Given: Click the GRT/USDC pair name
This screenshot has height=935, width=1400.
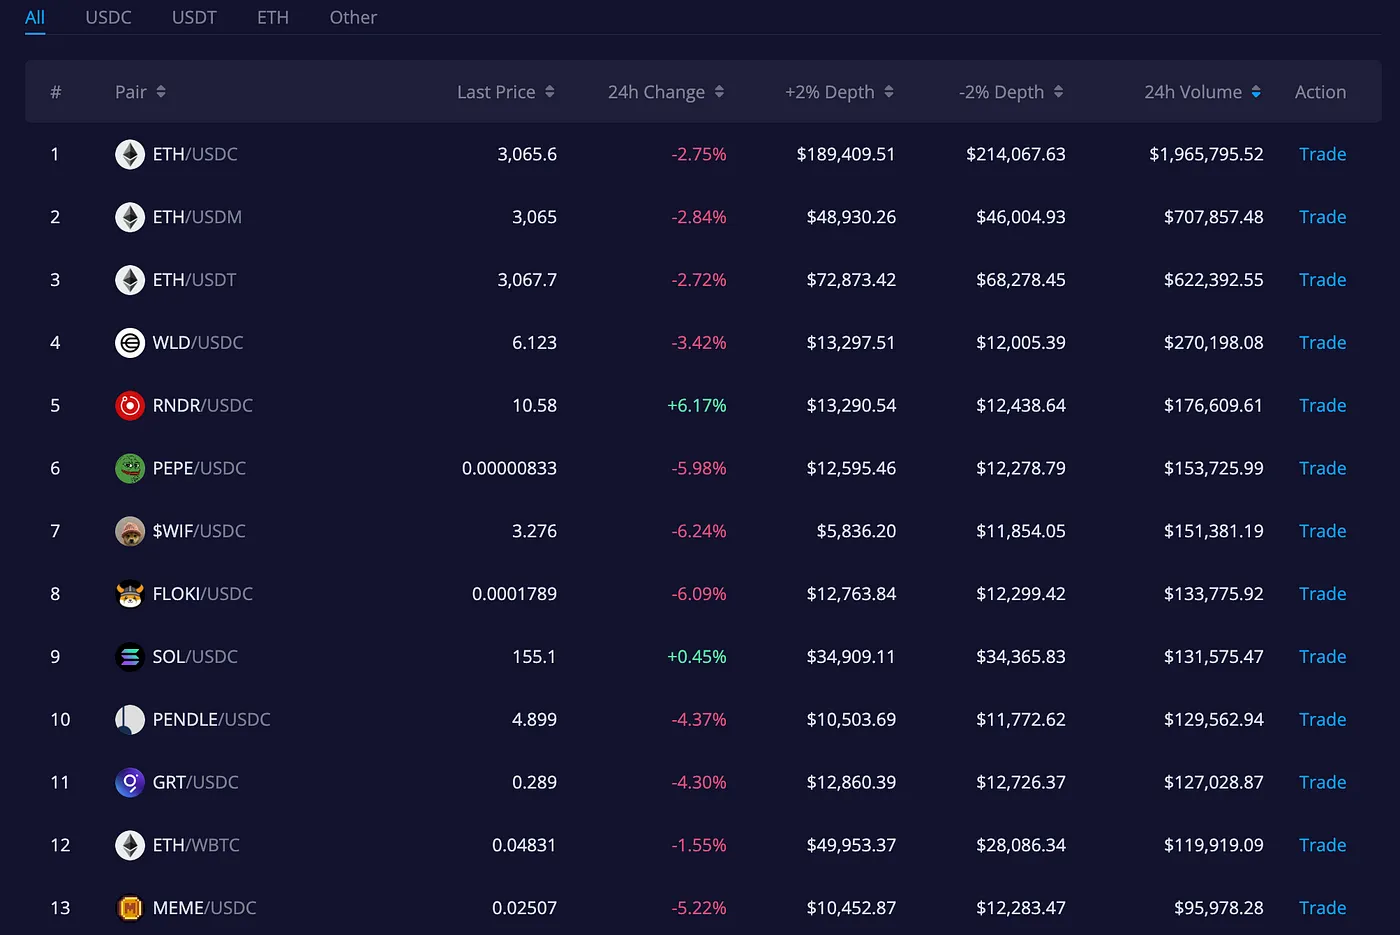Looking at the screenshot, I should (196, 782).
